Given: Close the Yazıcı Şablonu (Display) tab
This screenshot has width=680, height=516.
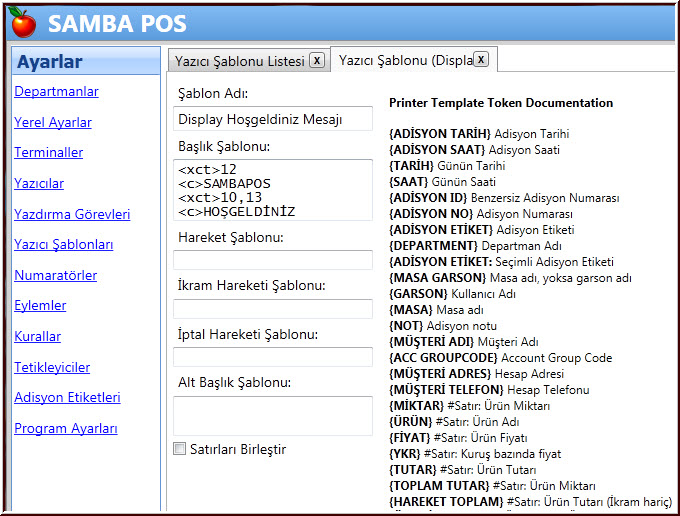Looking at the screenshot, I should (480, 60).
